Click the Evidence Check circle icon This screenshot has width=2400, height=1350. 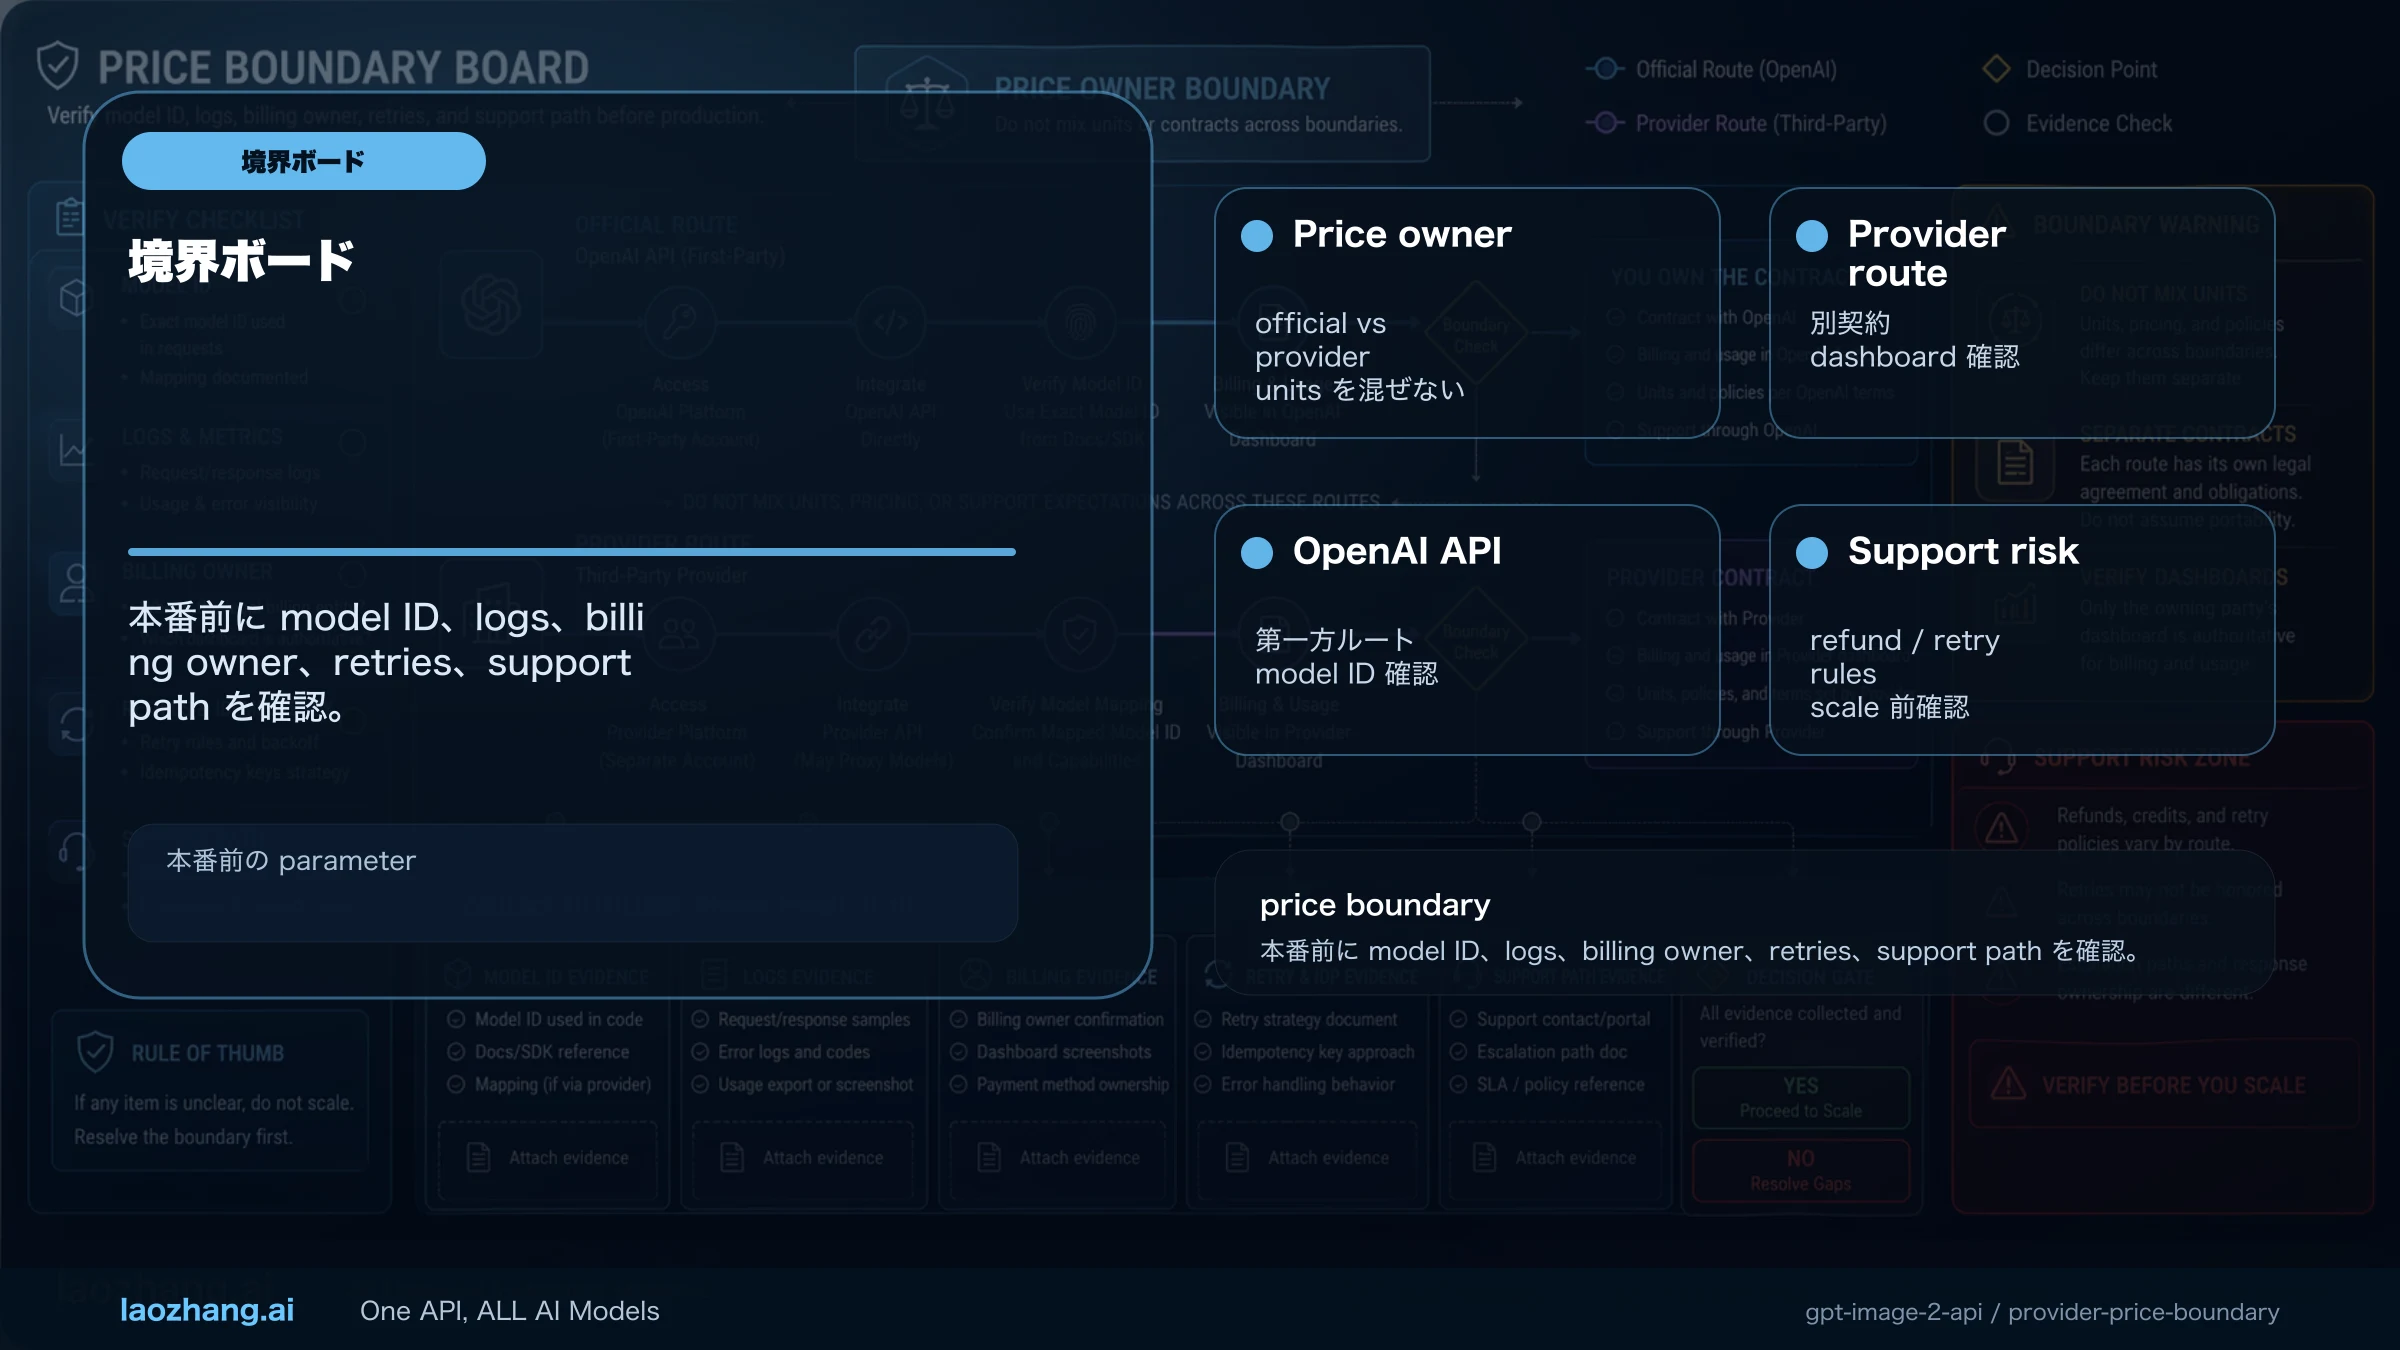click(1996, 123)
